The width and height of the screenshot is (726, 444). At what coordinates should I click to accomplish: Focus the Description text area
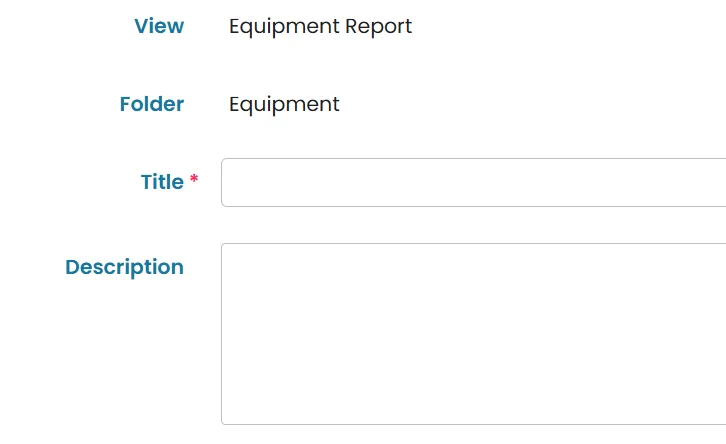473,334
